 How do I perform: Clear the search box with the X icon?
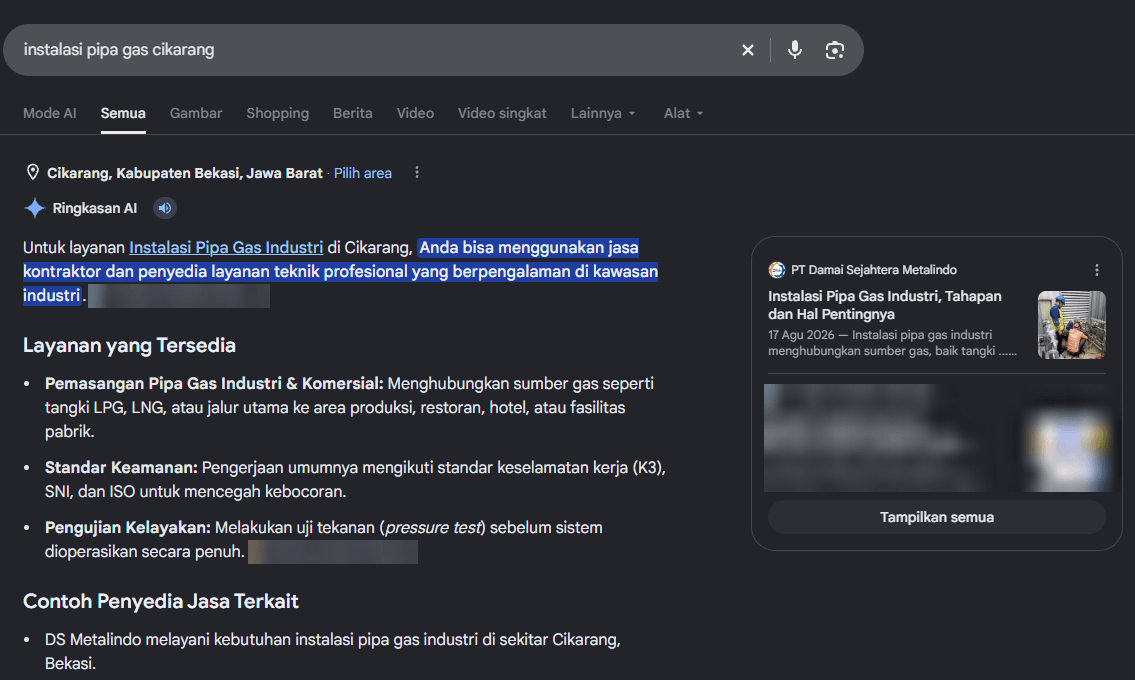(748, 50)
